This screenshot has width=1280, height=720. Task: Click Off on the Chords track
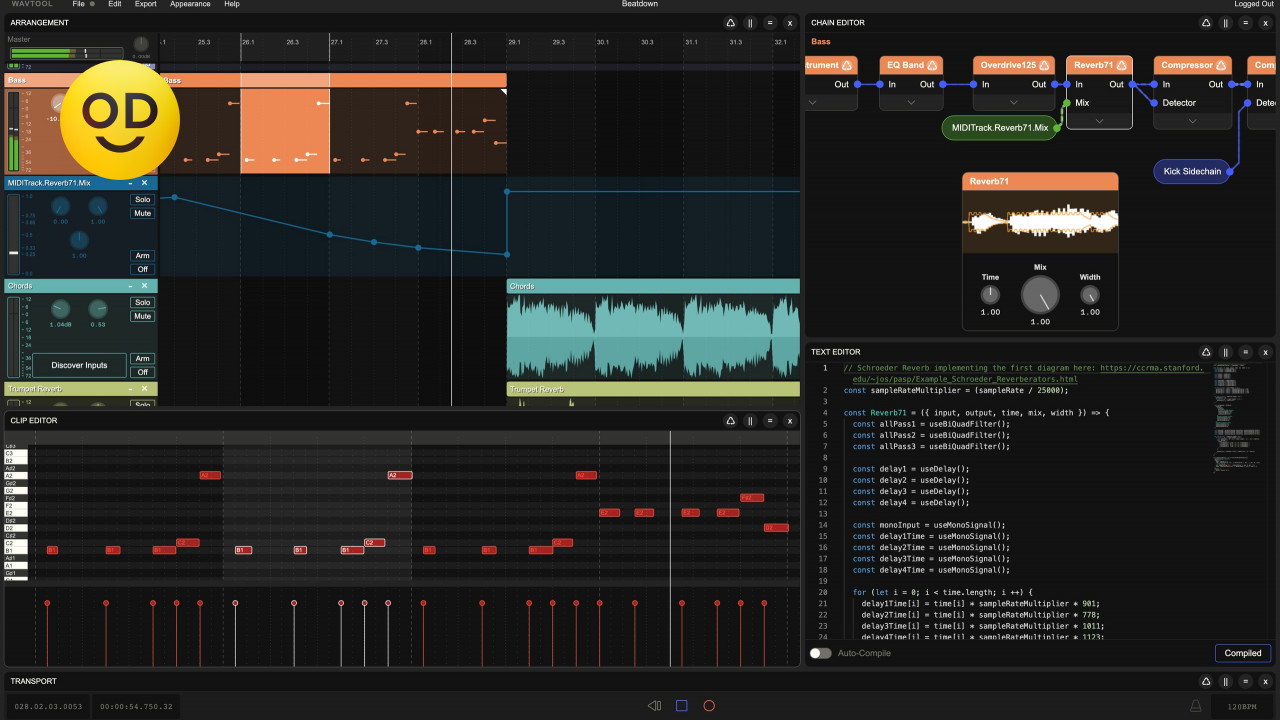pyautogui.click(x=143, y=372)
